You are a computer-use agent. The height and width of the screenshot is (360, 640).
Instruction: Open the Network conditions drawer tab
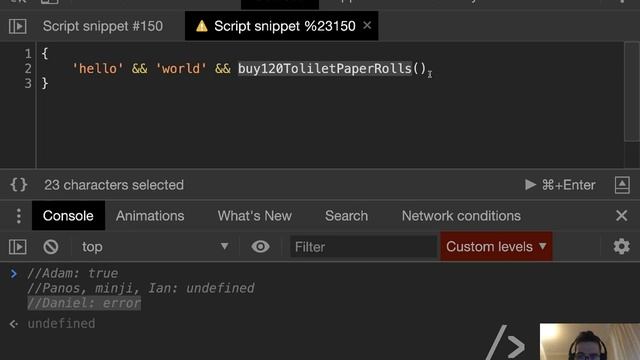[x=461, y=216]
